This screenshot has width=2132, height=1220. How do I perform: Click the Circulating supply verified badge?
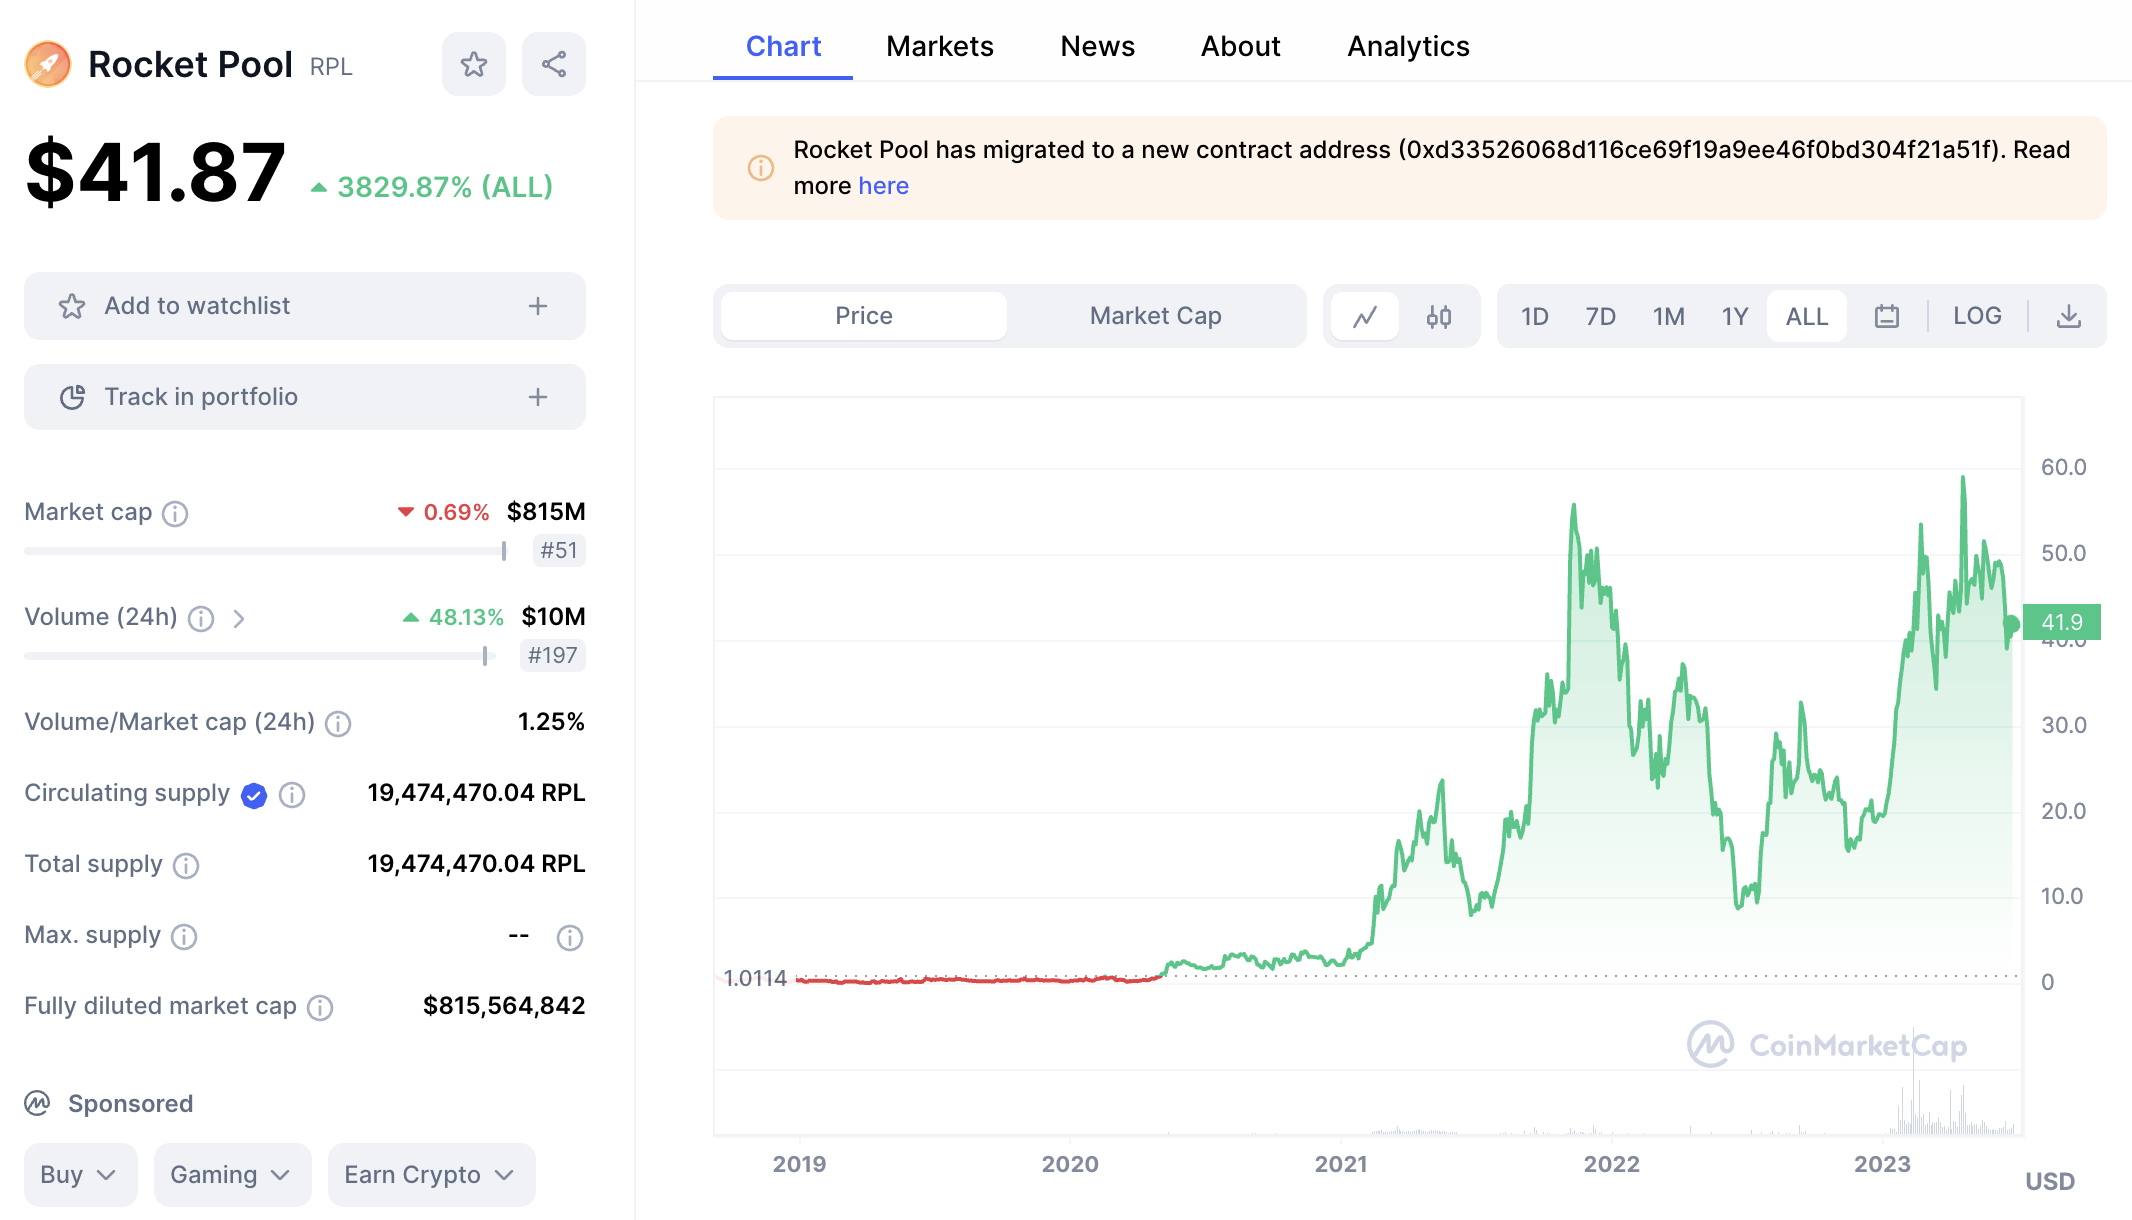(x=254, y=796)
